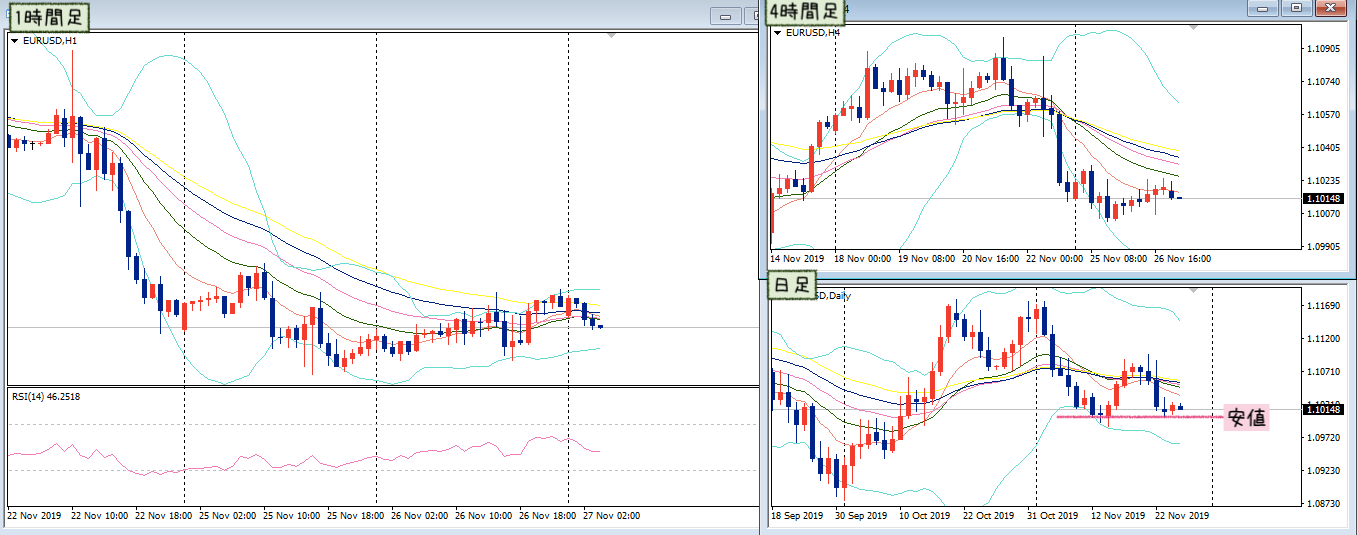Click the EURUSD,H4 chart title text
Screen dimensions: 1358x535
pos(813,32)
